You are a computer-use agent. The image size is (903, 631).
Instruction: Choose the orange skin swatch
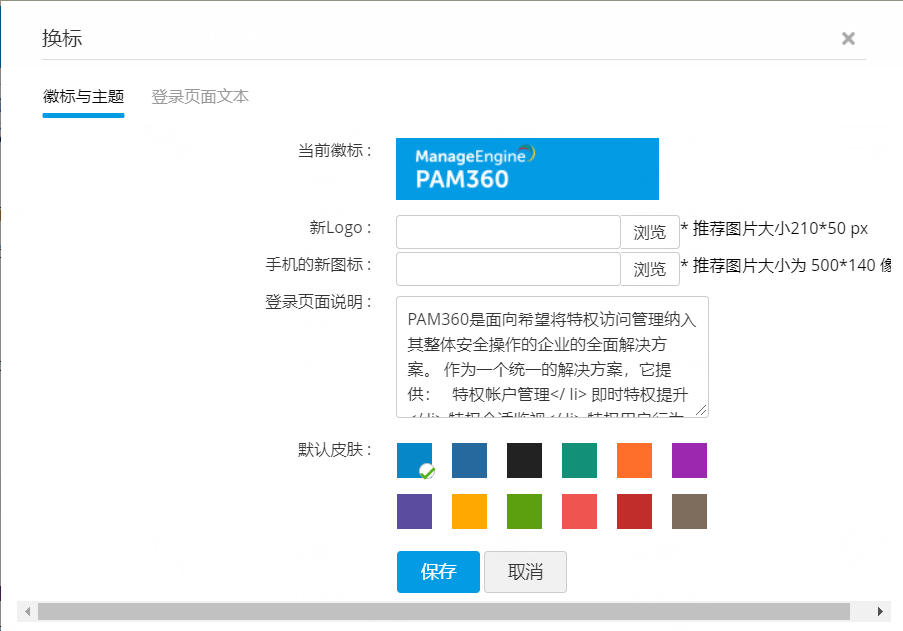pos(634,460)
